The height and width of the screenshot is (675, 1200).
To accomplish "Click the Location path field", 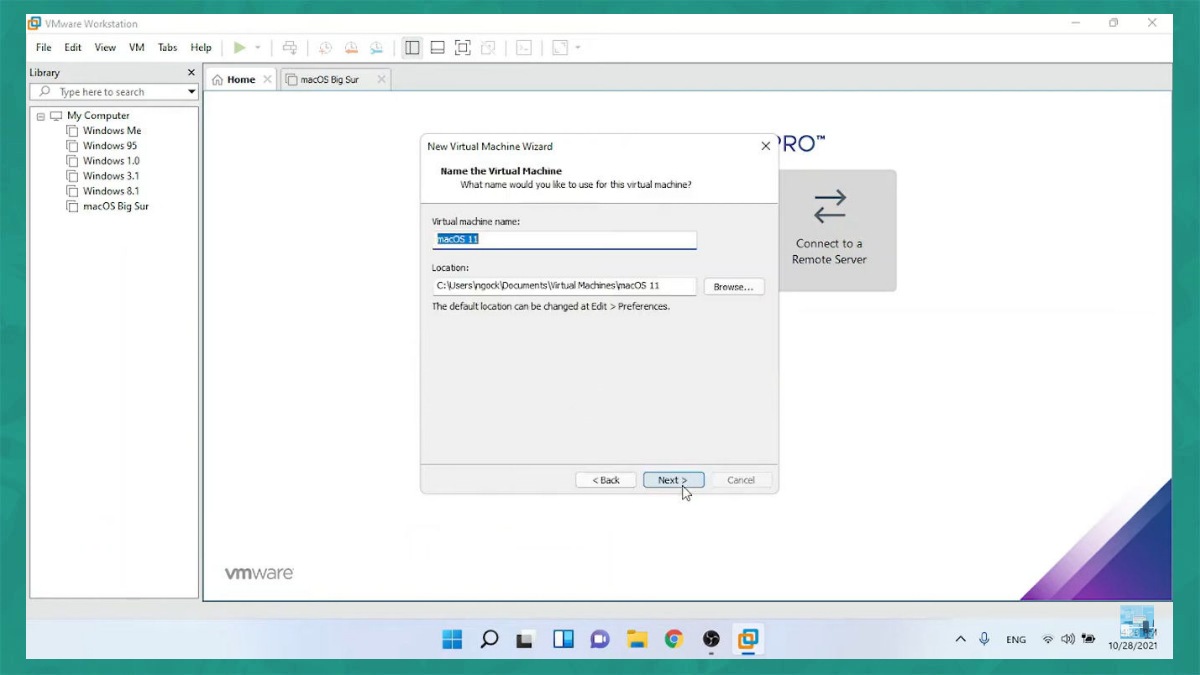I will point(564,286).
